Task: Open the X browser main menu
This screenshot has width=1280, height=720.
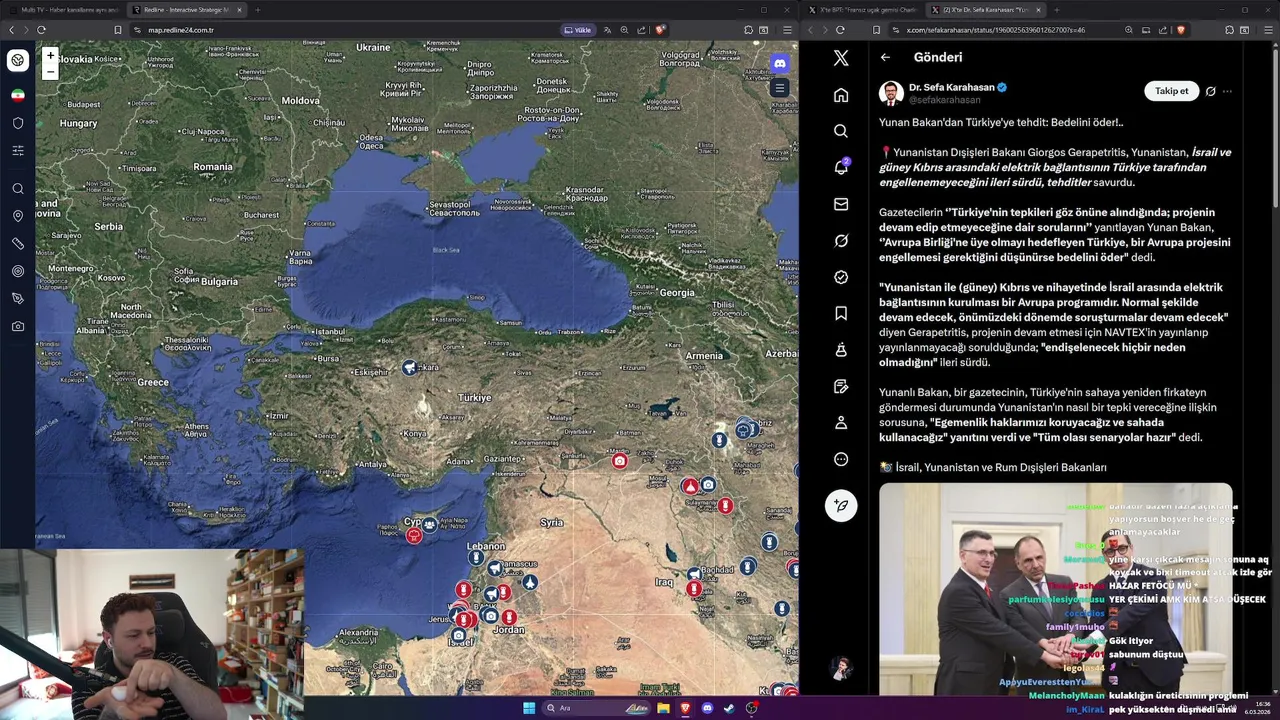Action: [x=1269, y=30]
